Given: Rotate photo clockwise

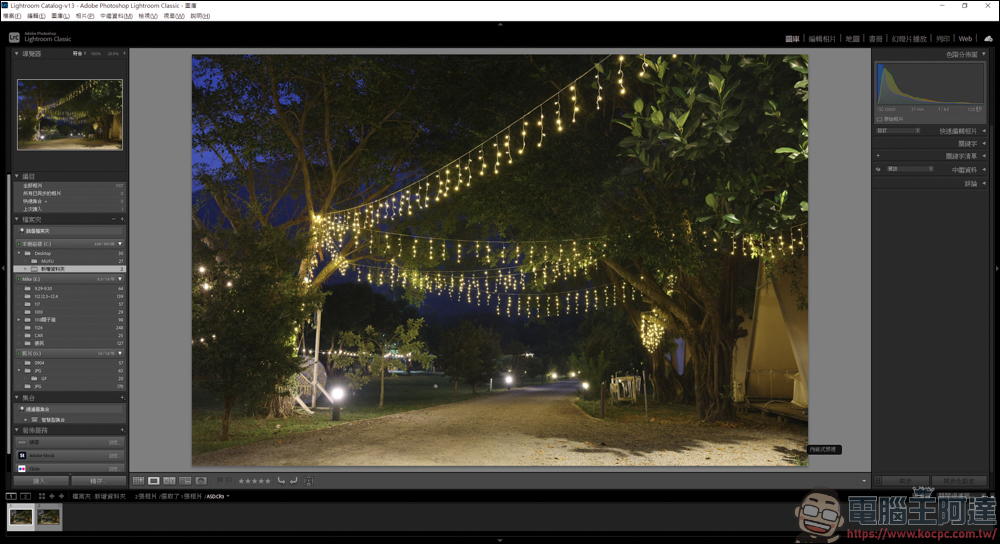Looking at the screenshot, I should click(293, 481).
